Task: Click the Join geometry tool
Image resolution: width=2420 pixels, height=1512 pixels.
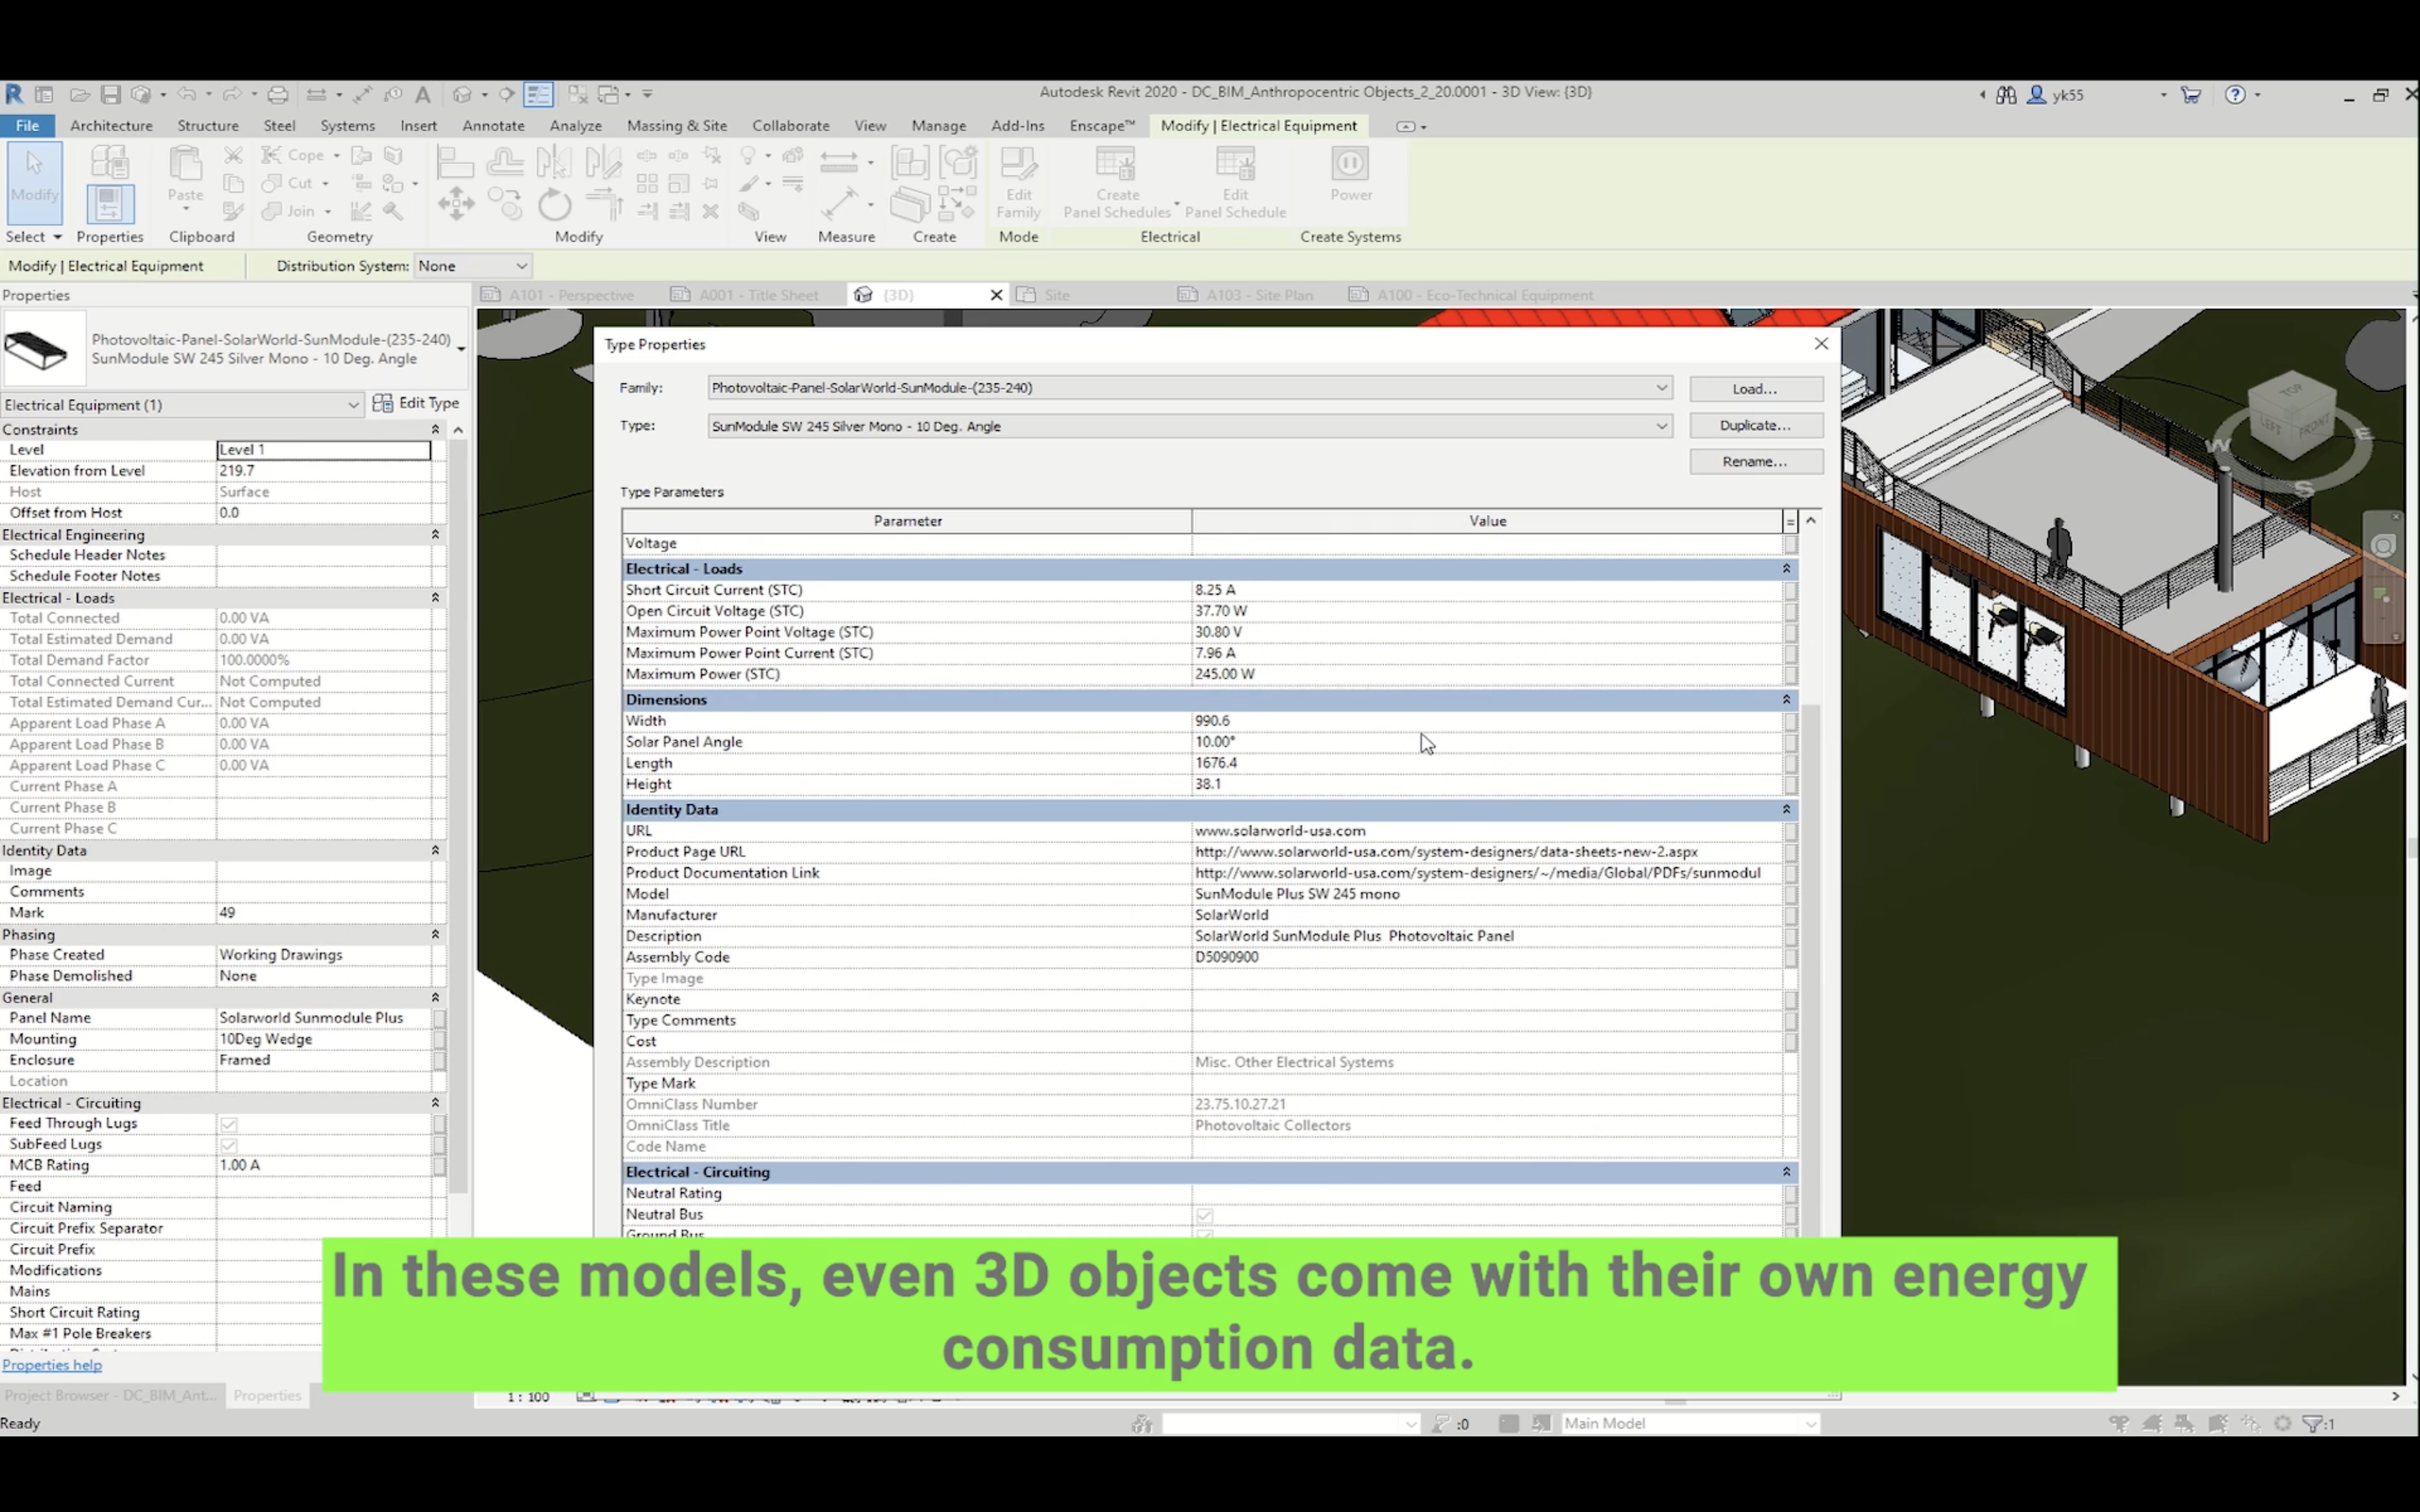Action: 294,211
